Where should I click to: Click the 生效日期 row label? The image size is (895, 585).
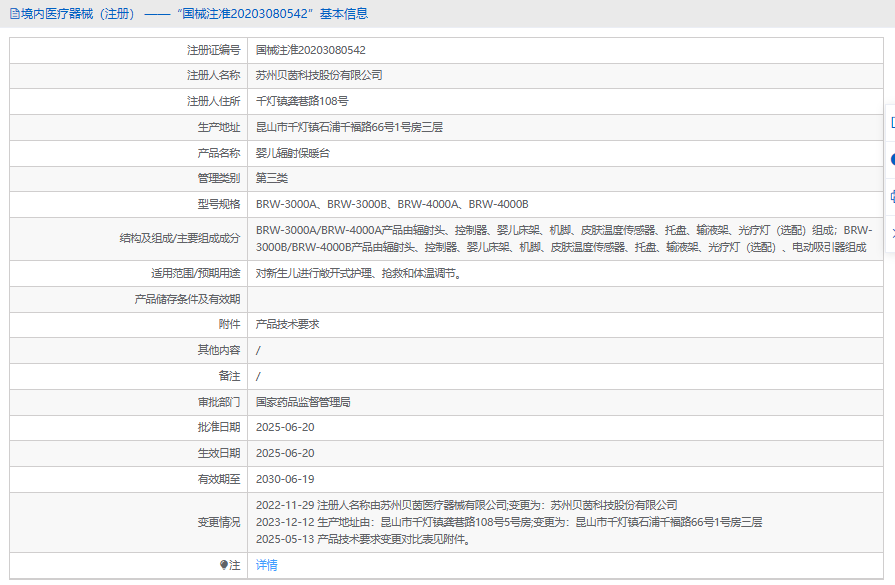tap(219, 453)
